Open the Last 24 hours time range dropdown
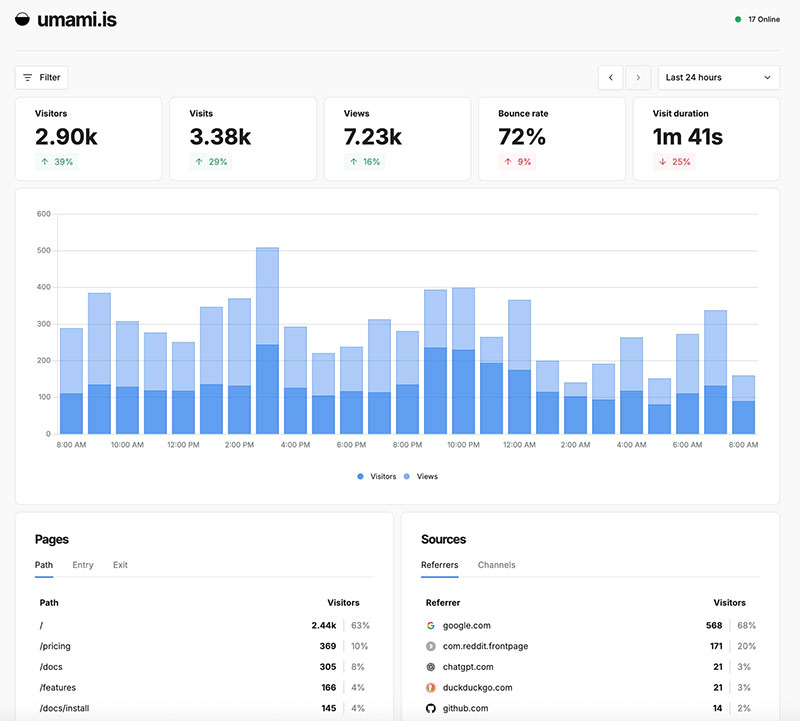Image resolution: width=800 pixels, height=721 pixels. [x=716, y=77]
